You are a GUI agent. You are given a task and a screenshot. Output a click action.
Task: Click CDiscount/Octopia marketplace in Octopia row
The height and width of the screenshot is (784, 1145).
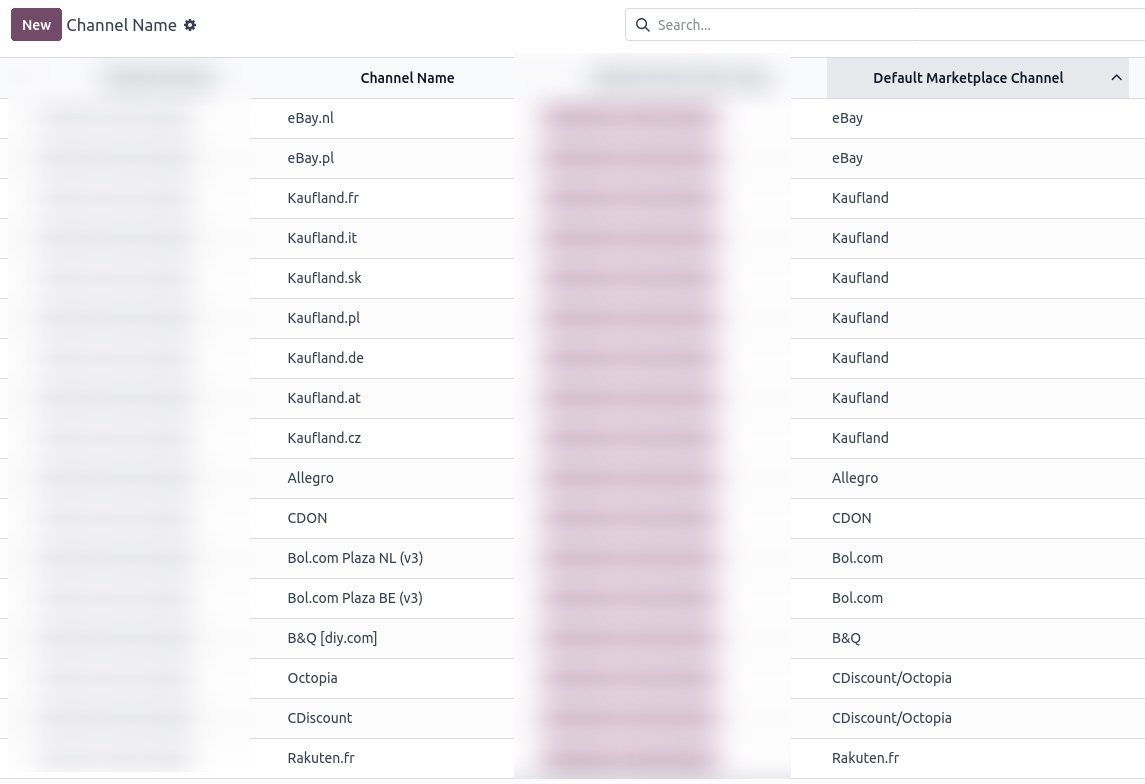tap(891, 678)
